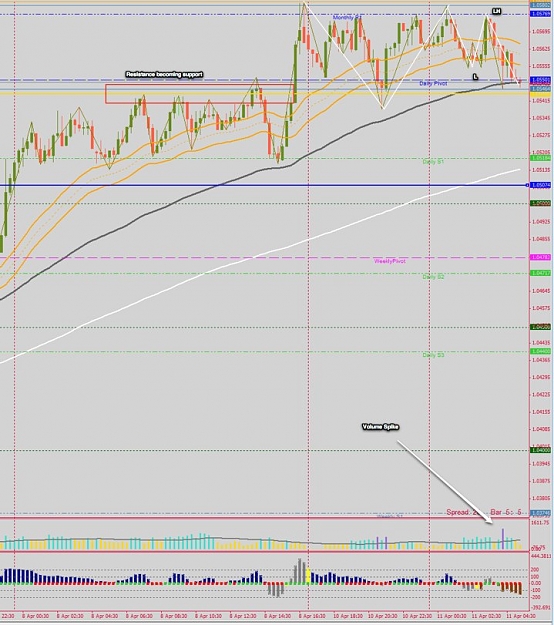Viewport: 554px width, 625px height.
Task: Select the blue 1.05769 price tag
Action: 541,14
